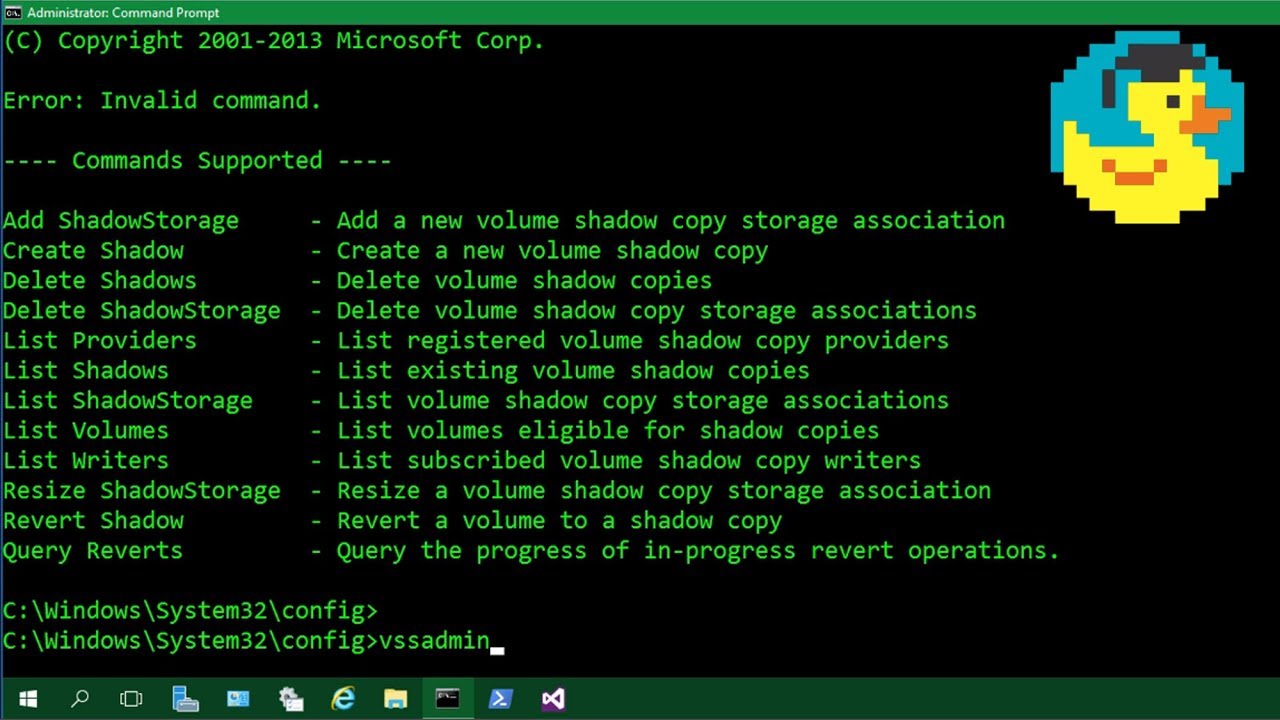Click 'Delete volume shadow copies' description
This screenshot has width=1280, height=720.
click(x=524, y=280)
